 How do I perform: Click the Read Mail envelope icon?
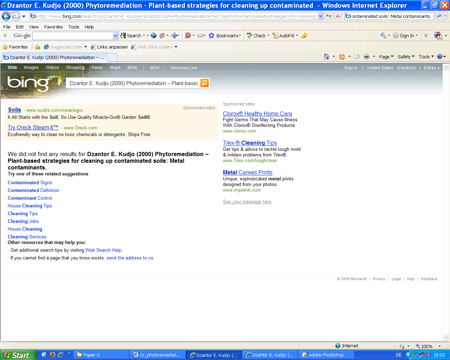coord(357,57)
